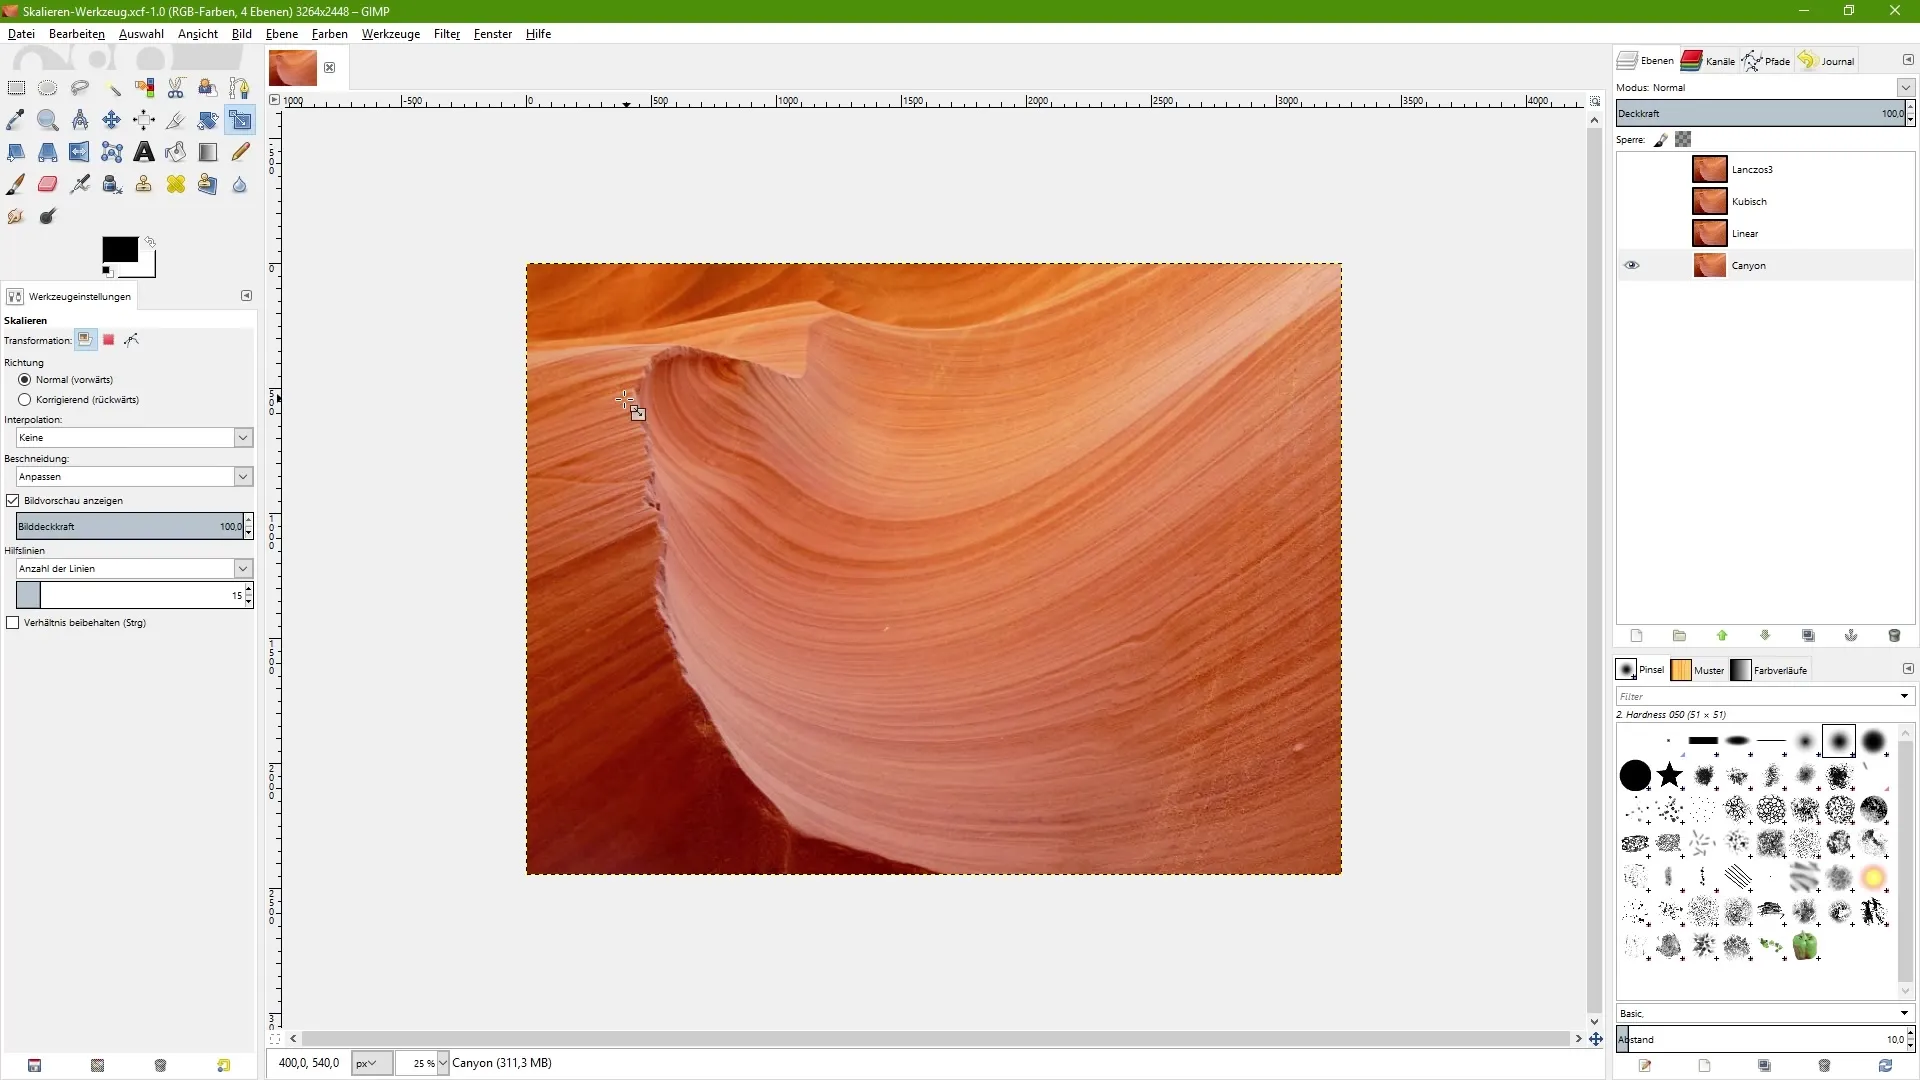
Task: Select the Alignment tool
Action: [x=144, y=120]
